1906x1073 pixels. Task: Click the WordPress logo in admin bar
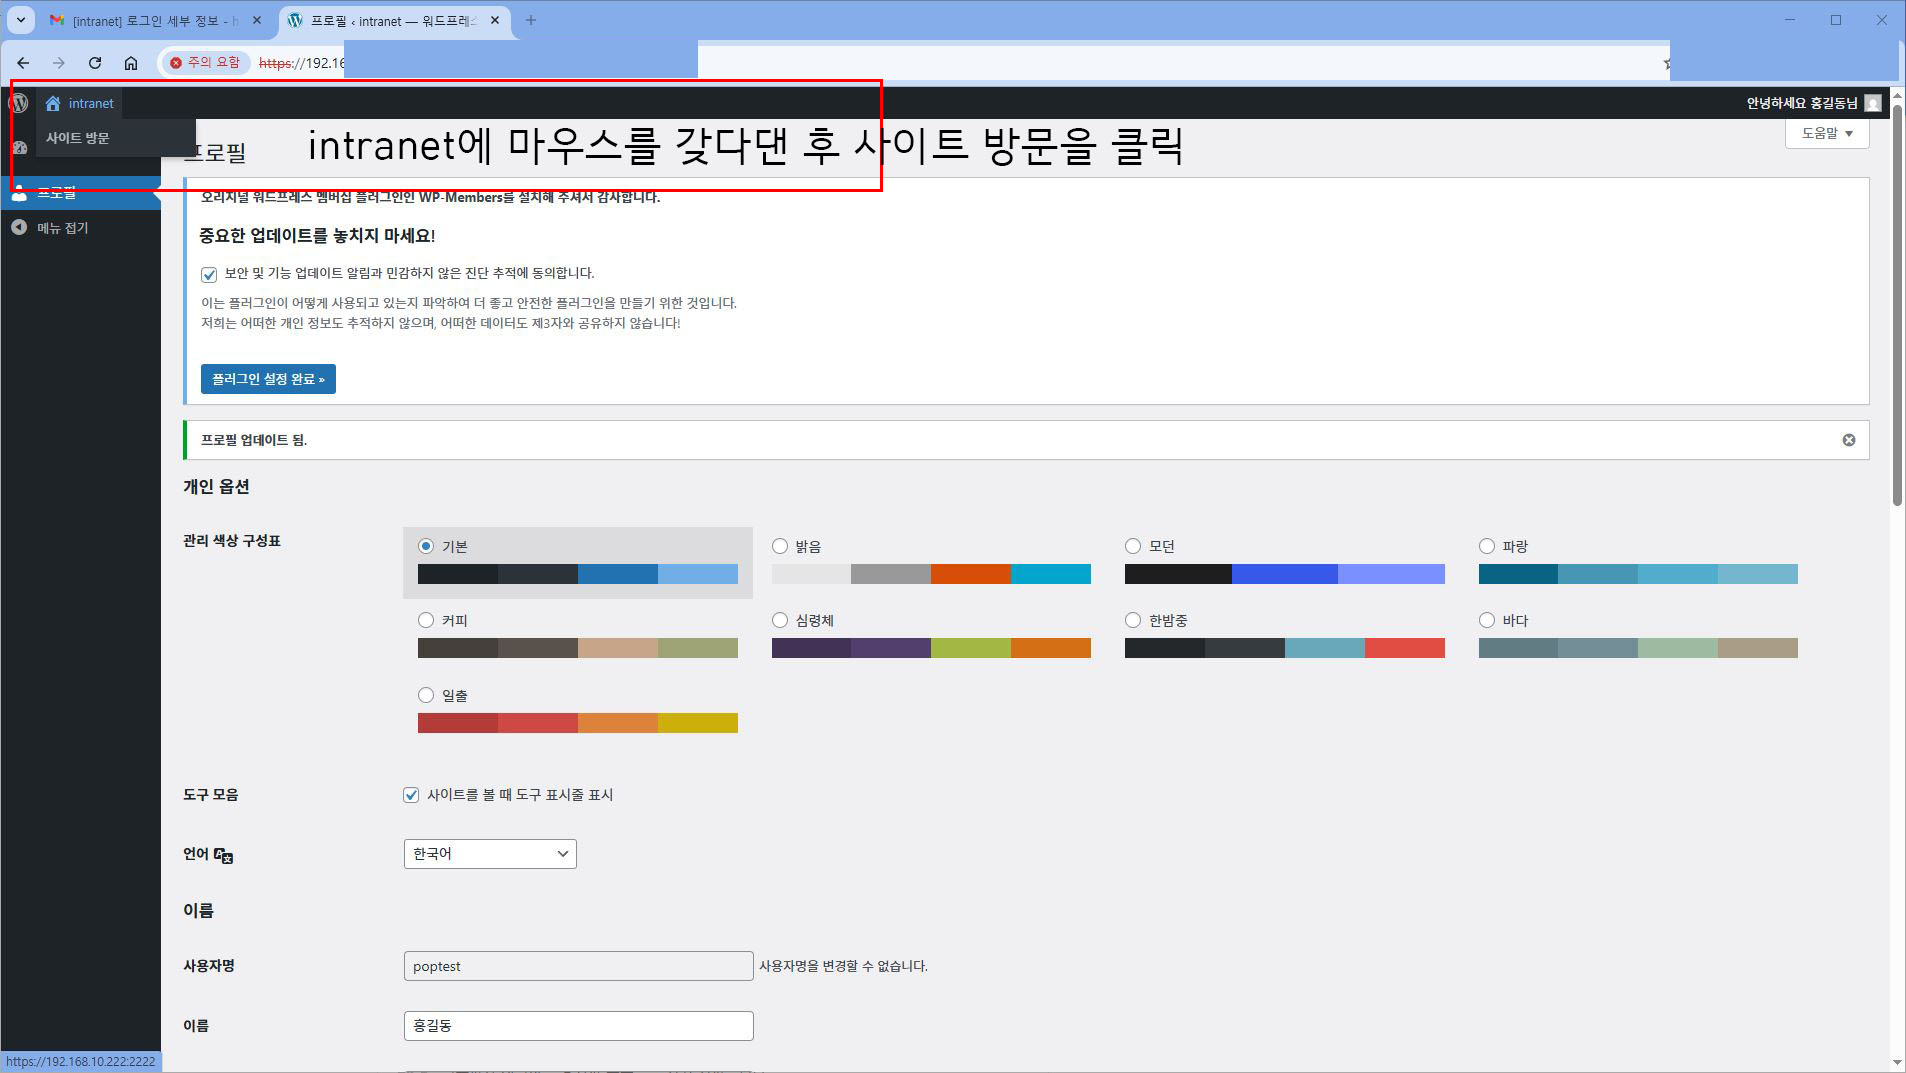coord(18,103)
